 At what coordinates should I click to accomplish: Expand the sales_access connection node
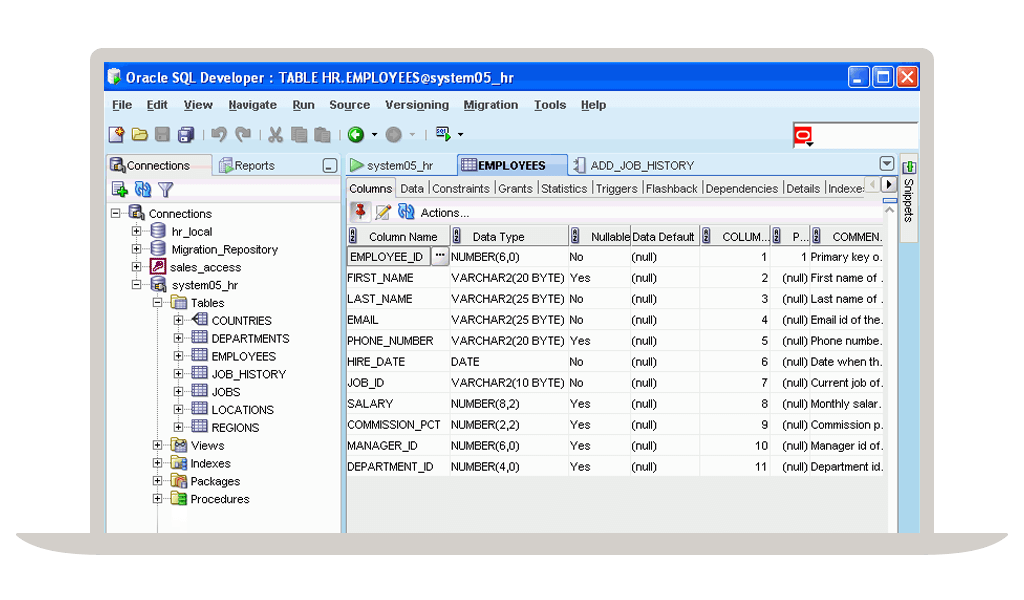[136, 266]
